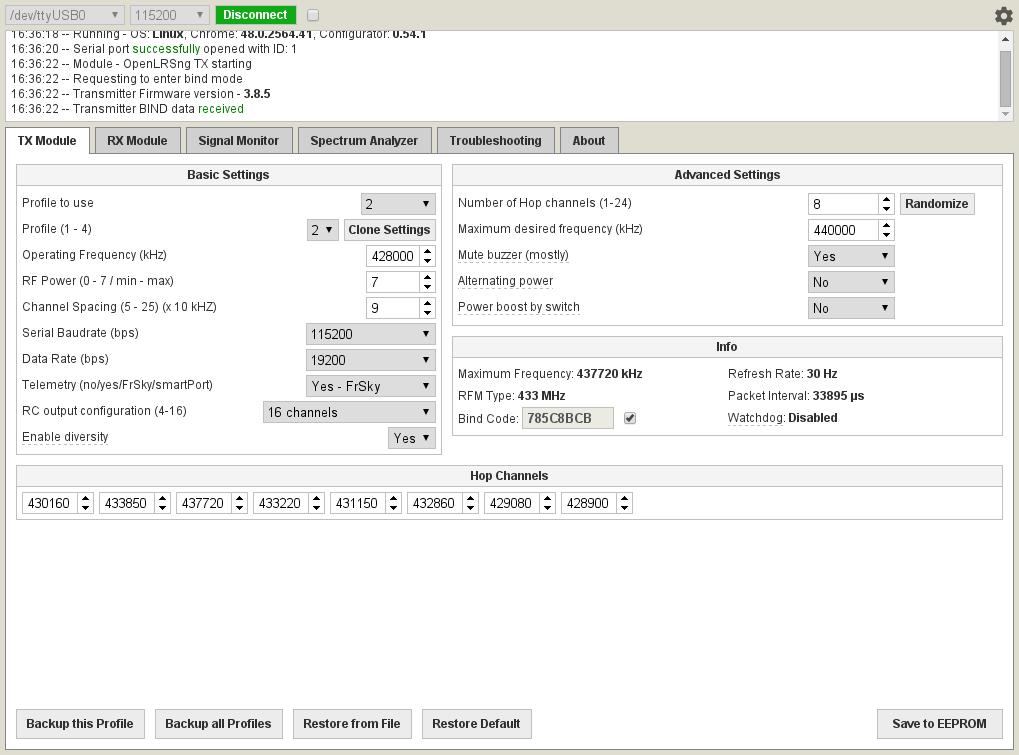Open the Enable diversity dropdown
Screen dimensions: 1019x755
tap(411, 438)
